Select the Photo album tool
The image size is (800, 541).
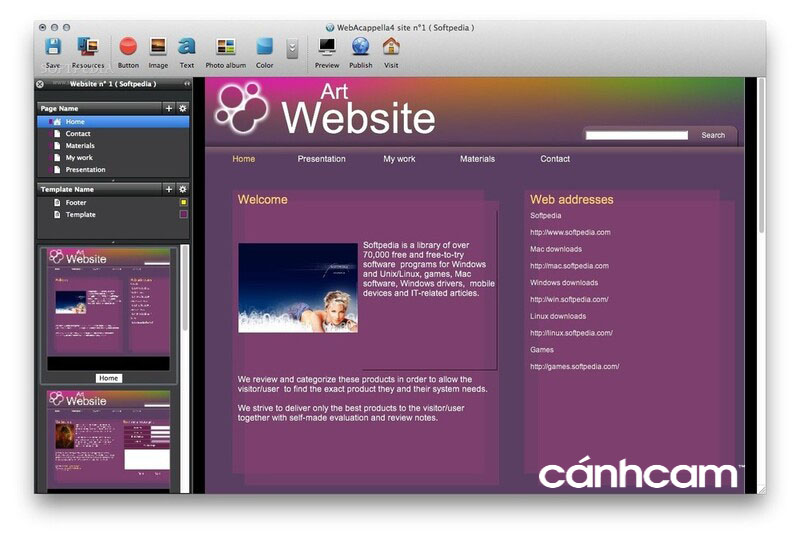(226, 46)
